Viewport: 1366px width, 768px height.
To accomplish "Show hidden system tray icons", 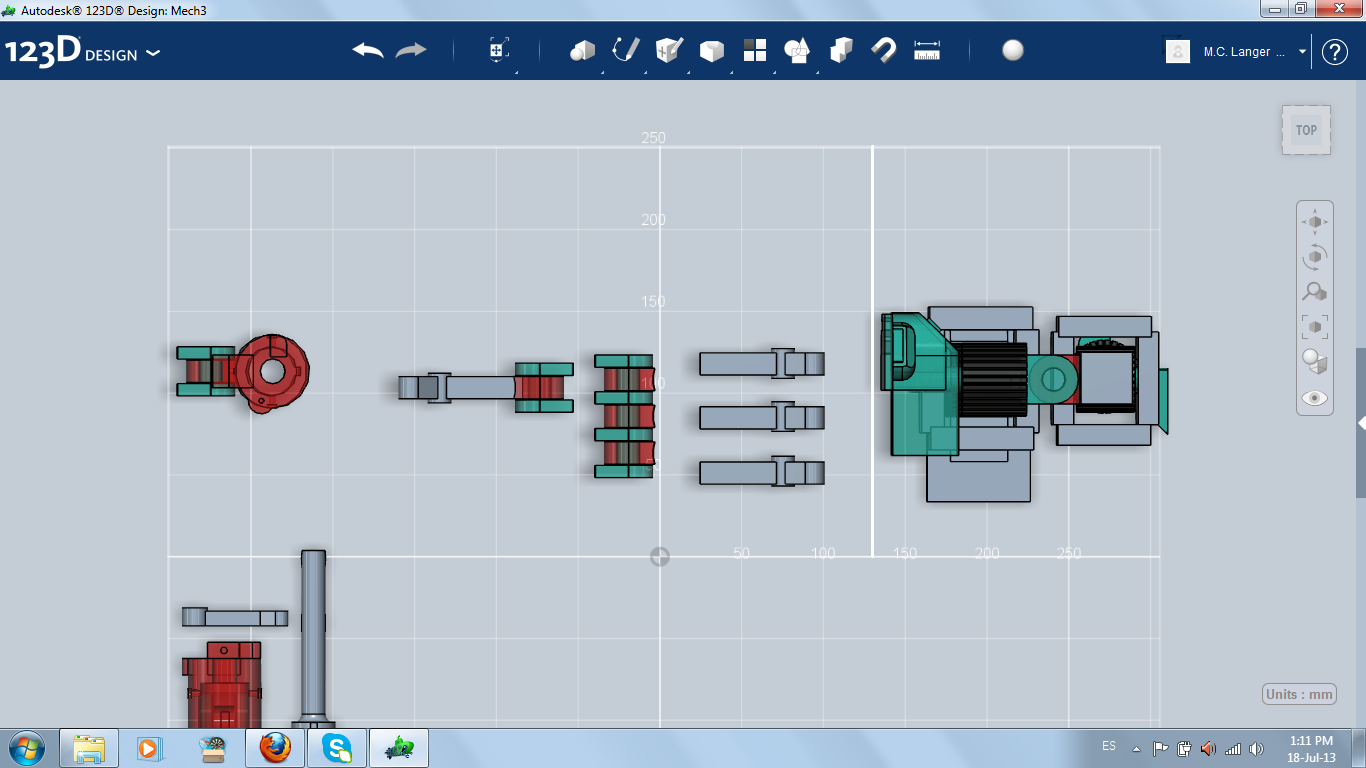I will pos(1136,748).
